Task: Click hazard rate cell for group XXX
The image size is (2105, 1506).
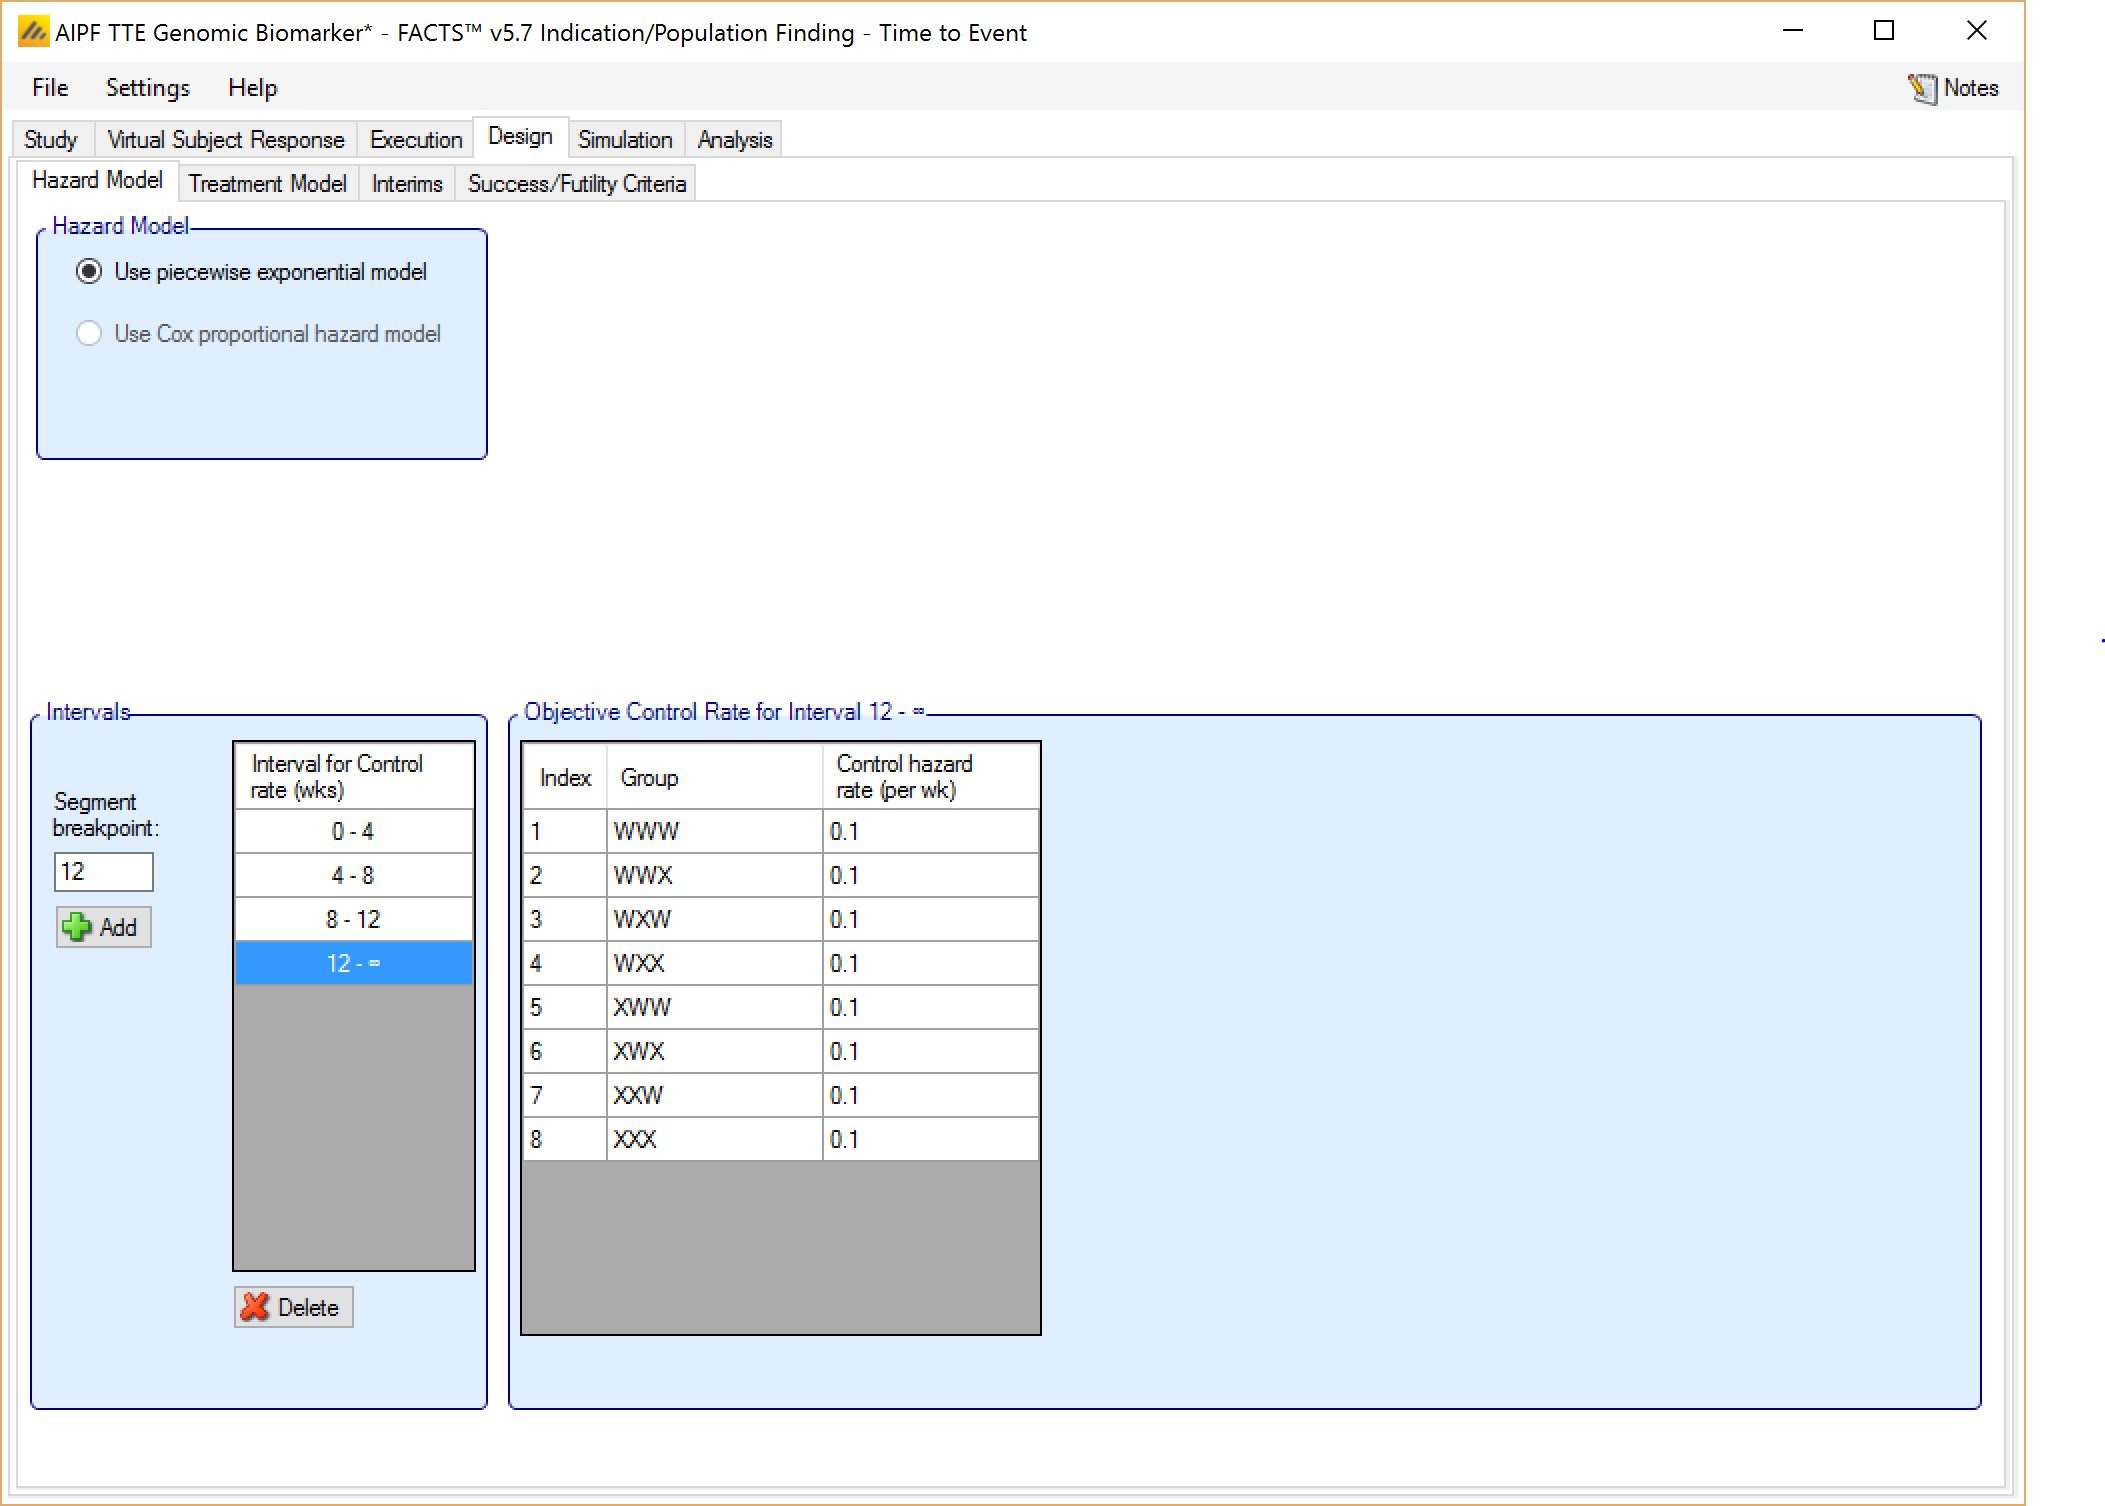Action: coord(929,1139)
